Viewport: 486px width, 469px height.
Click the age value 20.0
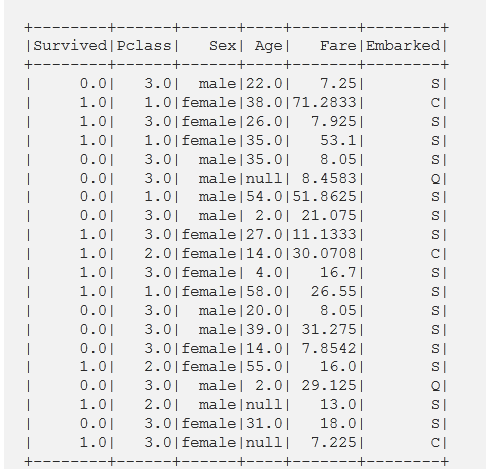(x=264, y=310)
